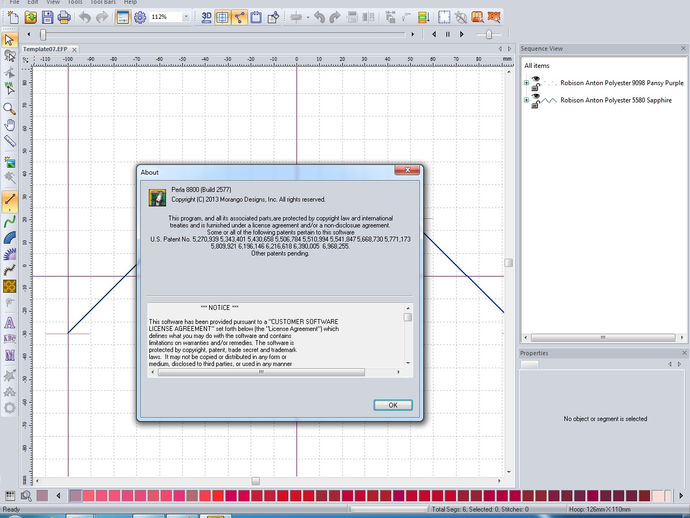
Task: Toggle the hoop display button
Action: 256,17
